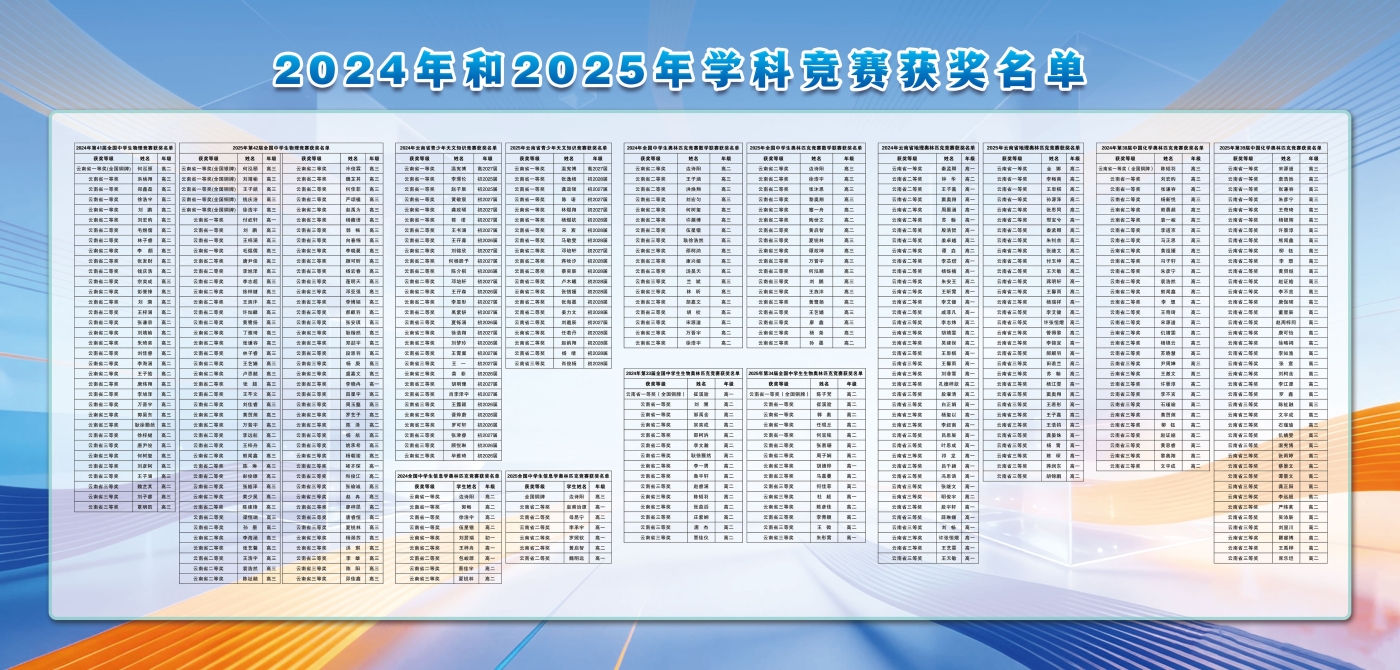Click the poster title "2024年和2025年学科竞赛获奖名单"
This screenshot has height=670, width=1400.
pos(680,69)
